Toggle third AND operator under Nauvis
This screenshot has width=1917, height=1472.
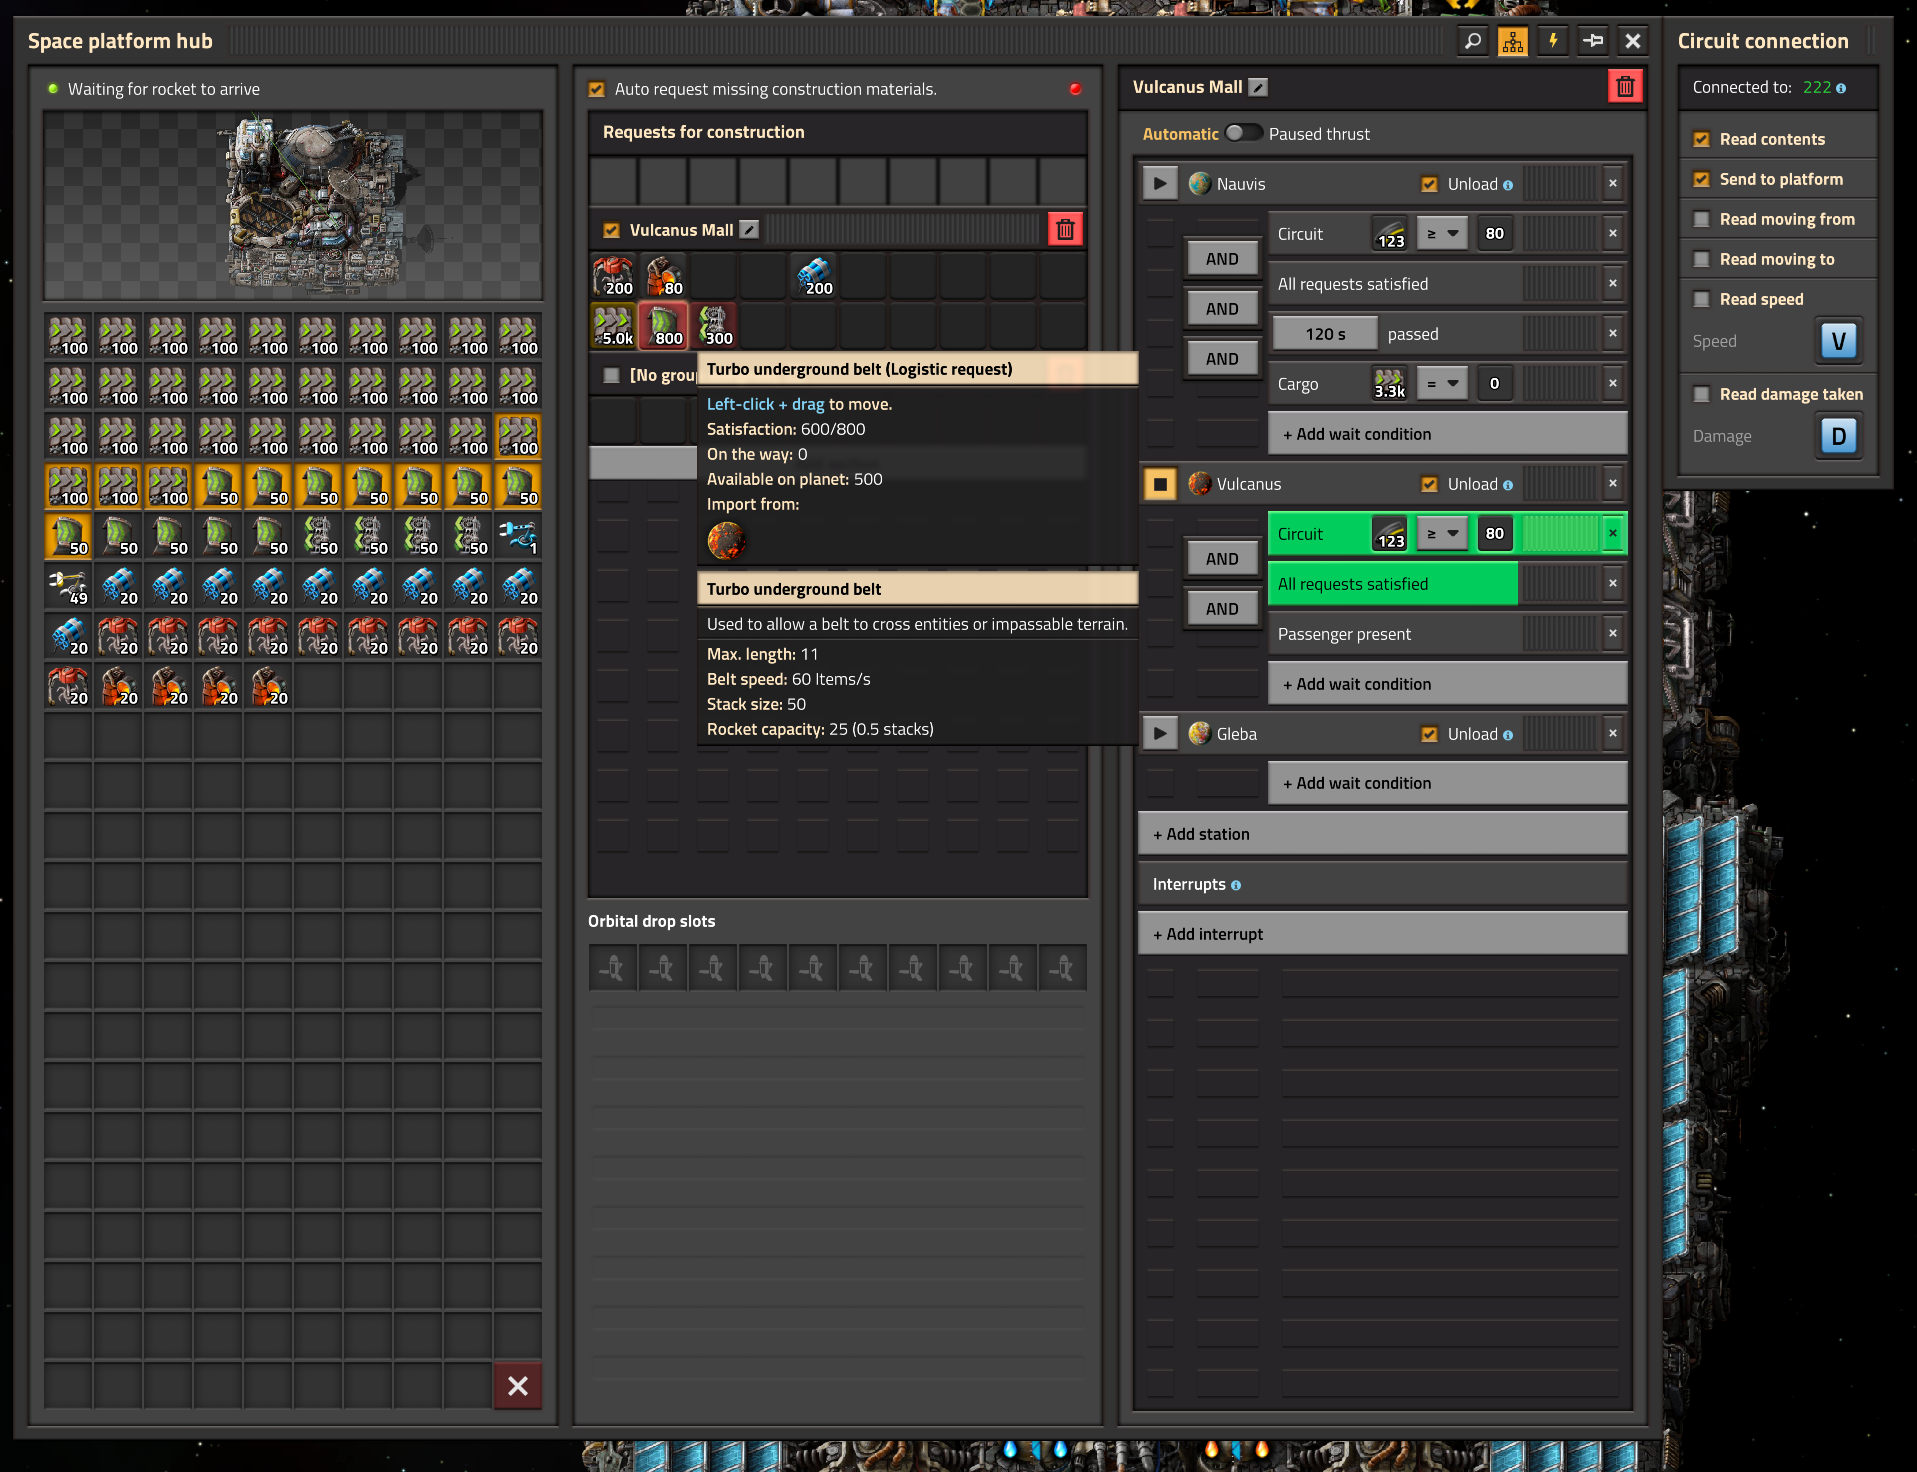1222,359
